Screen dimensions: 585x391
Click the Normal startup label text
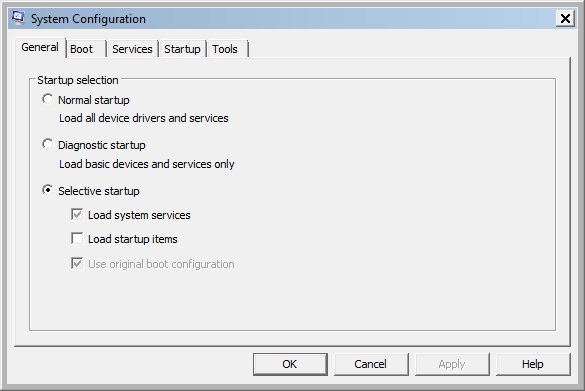click(94, 100)
